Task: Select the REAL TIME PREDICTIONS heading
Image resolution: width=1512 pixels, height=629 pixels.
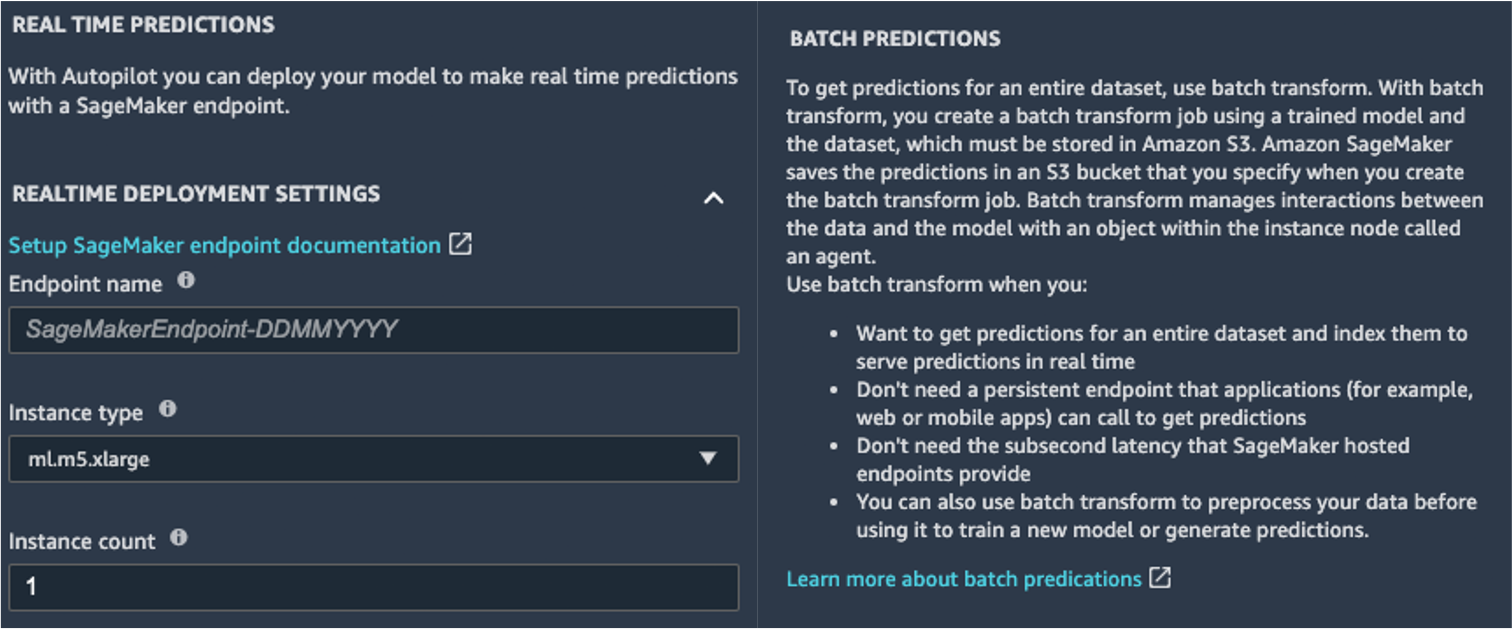Action: (x=143, y=25)
